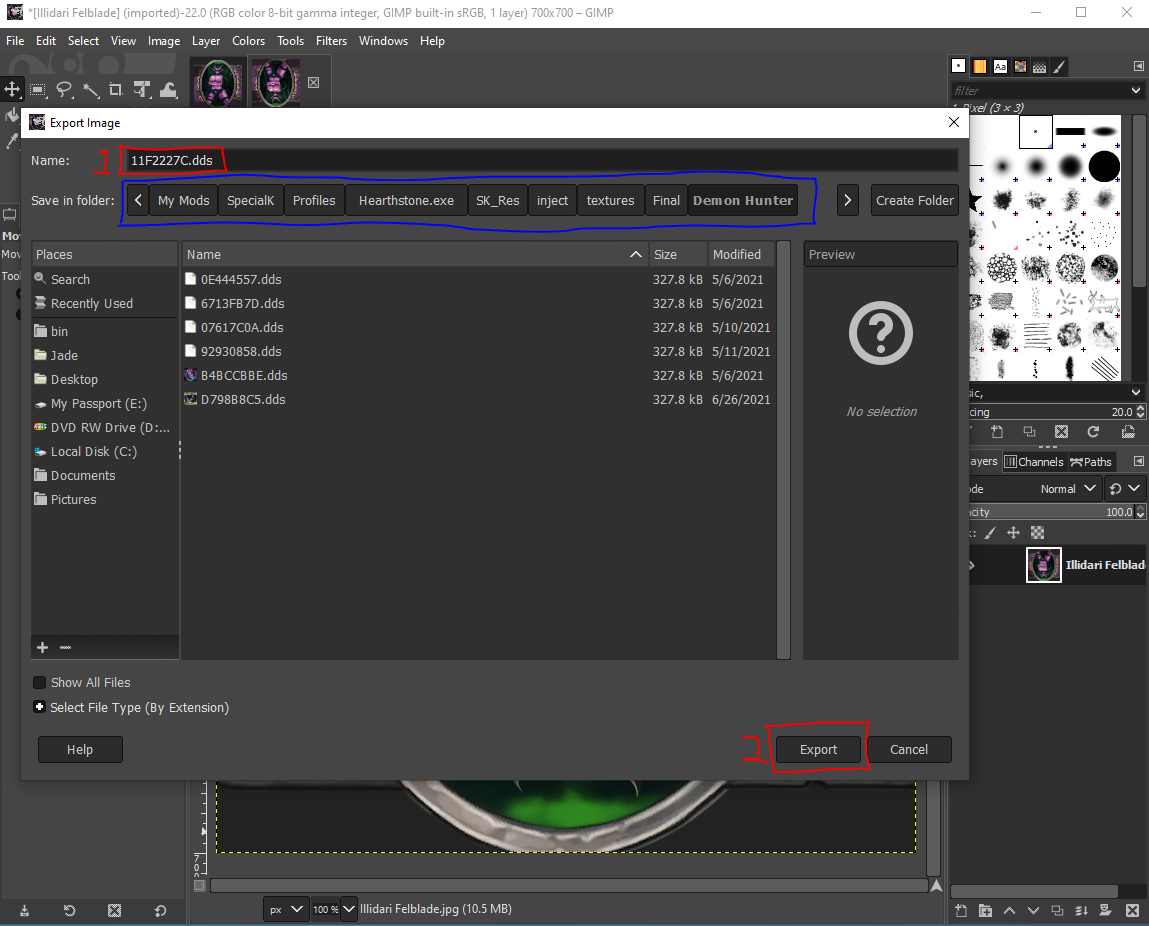The image size is (1149, 926).
Task: Open the brushes filter dropdown
Action: click(x=1136, y=90)
